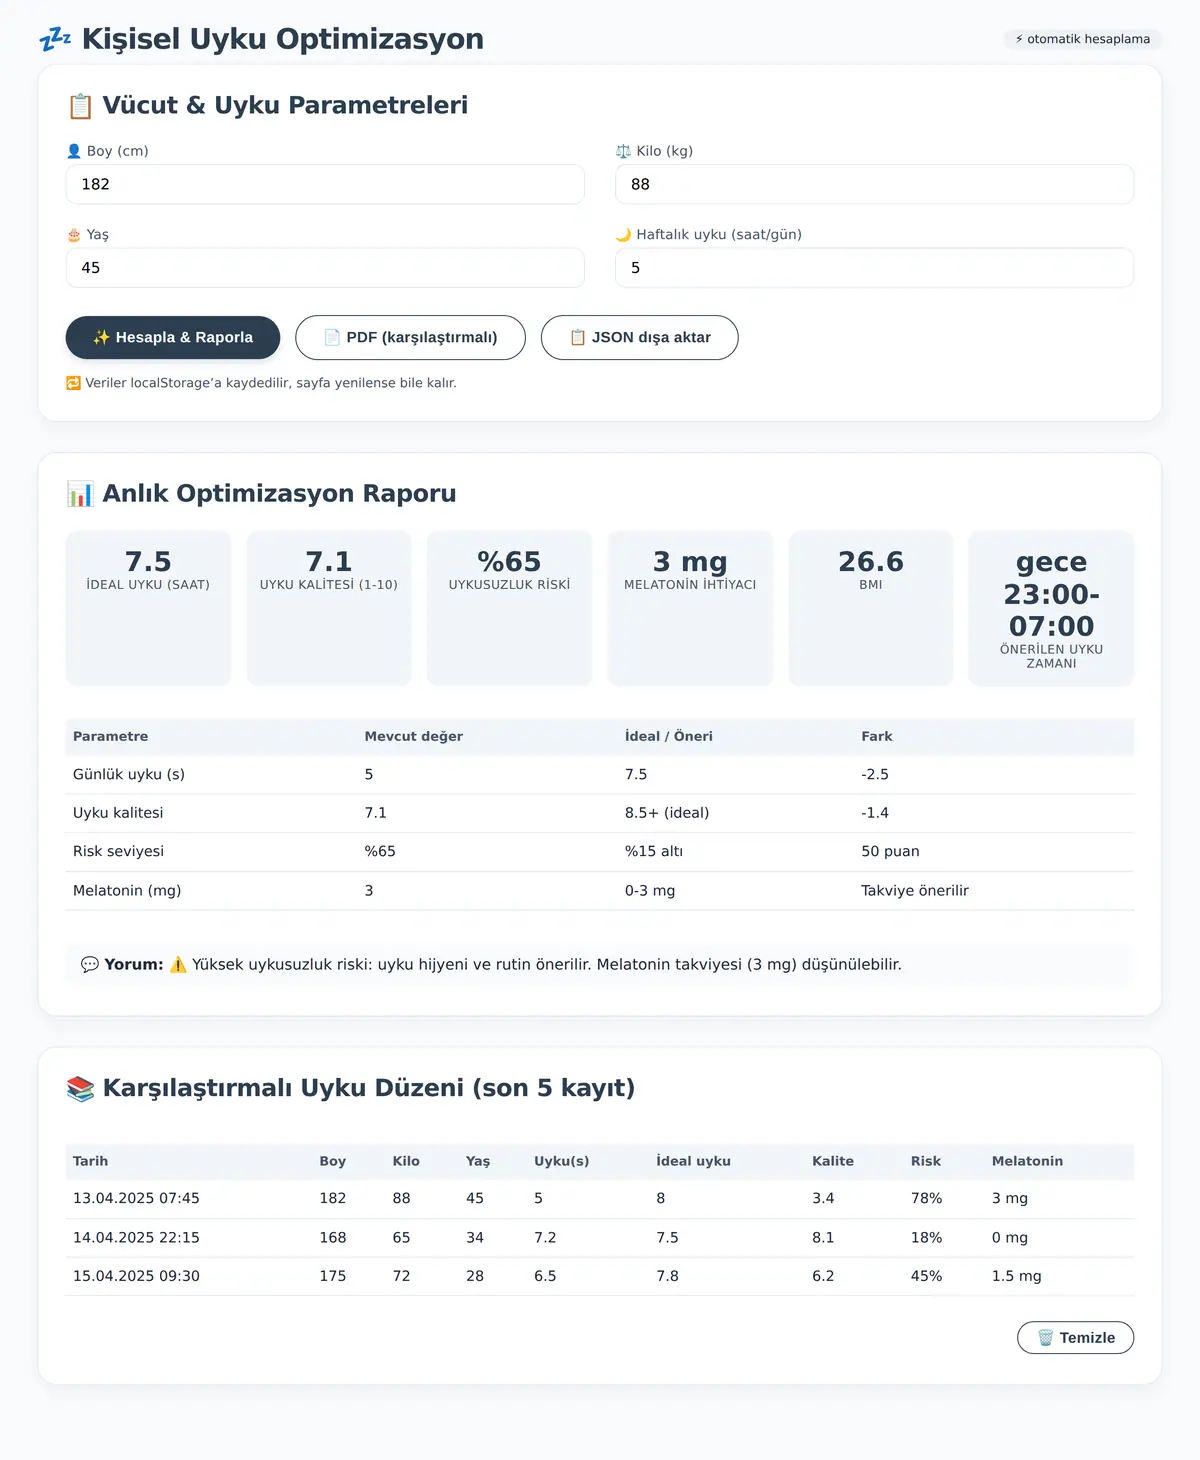Click the Parametre column header
The image size is (1200, 1460).
tap(110, 736)
